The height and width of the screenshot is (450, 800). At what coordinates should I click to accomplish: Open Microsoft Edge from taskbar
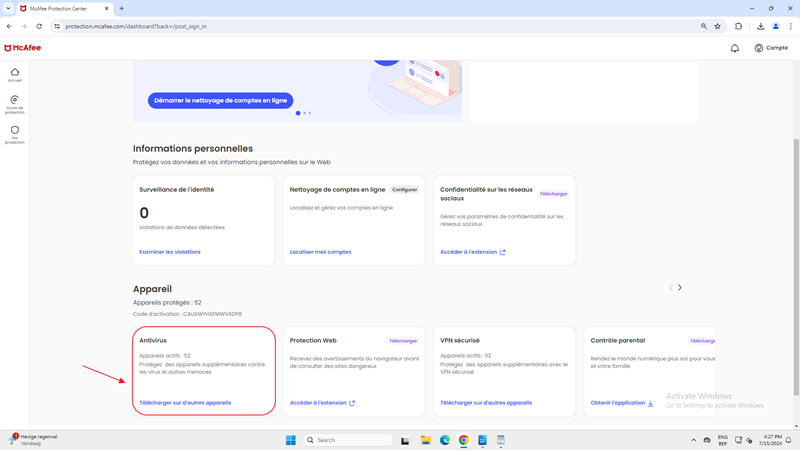click(445, 440)
